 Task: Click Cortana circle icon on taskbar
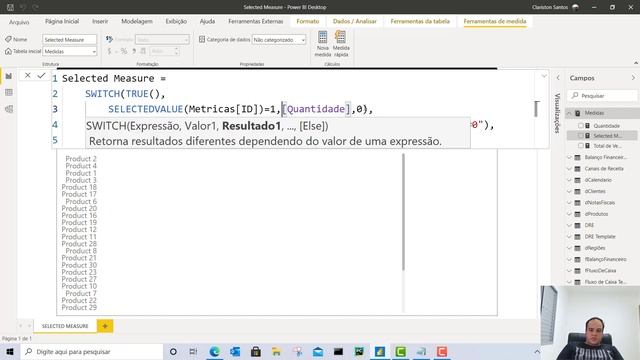pos(173,351)
